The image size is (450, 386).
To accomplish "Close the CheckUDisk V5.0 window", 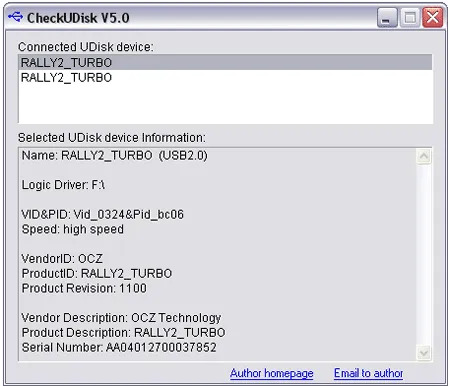I will point(432,17).
